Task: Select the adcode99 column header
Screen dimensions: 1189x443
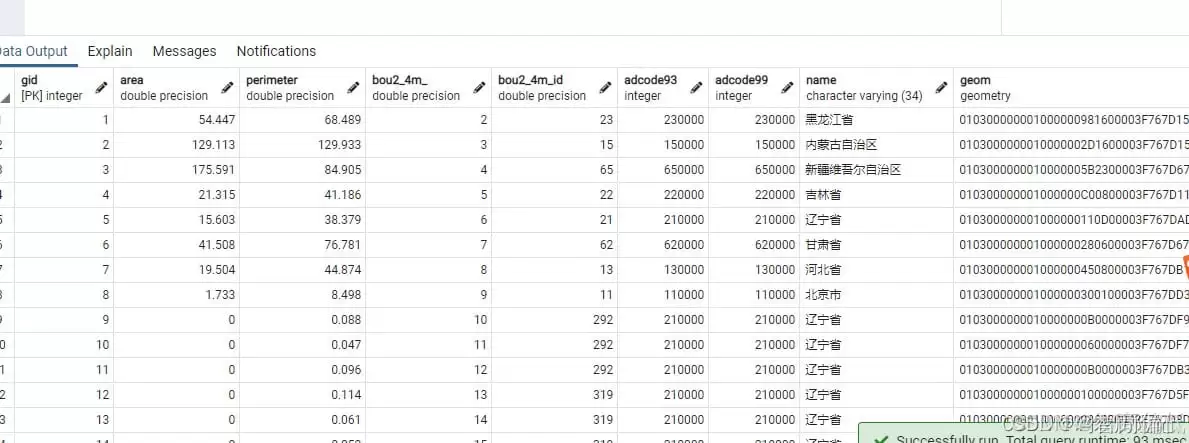Action: point(754,87)
